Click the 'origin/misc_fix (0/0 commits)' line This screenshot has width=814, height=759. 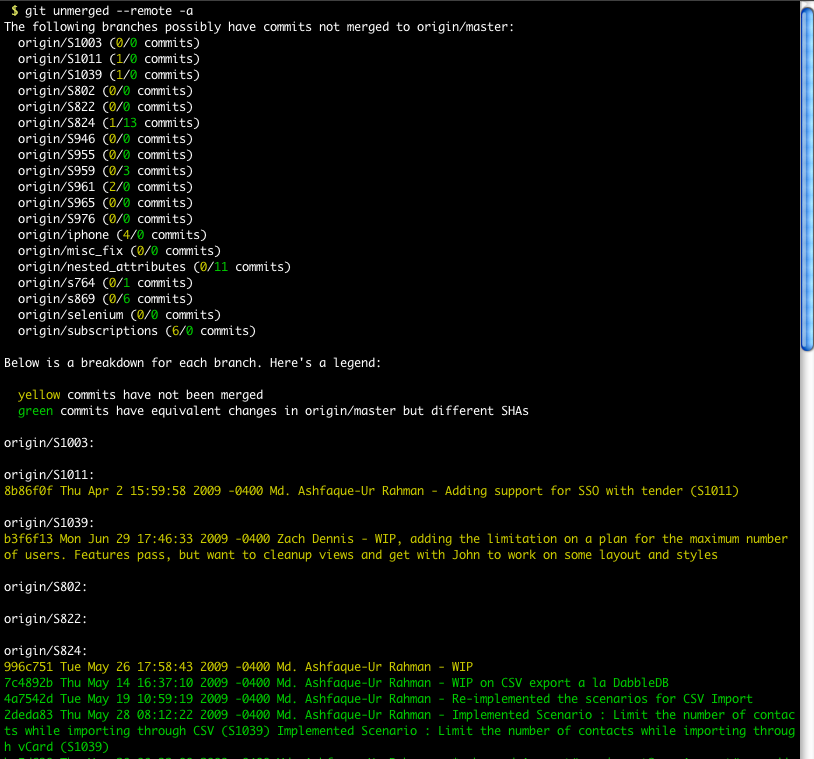tap(119, 251)
